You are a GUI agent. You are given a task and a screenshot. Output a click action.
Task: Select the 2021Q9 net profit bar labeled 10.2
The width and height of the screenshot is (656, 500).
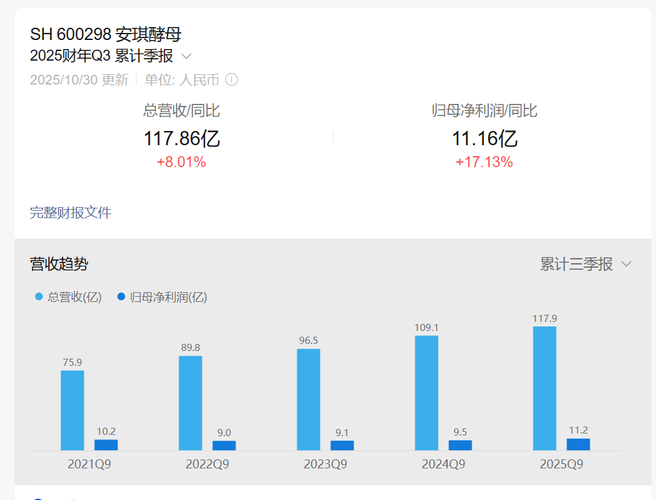pyautogui.click(x=106, y=445)
